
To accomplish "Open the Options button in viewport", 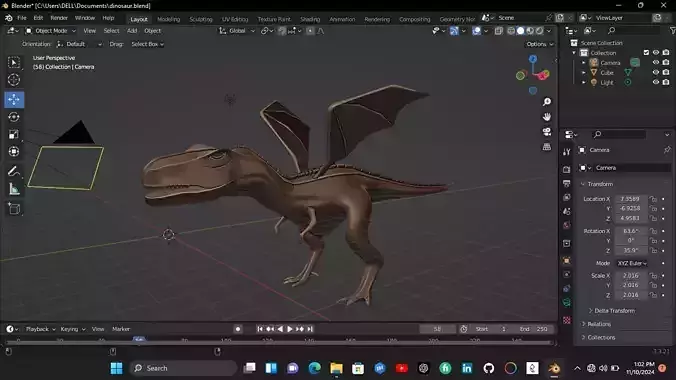I will [539, 44].
